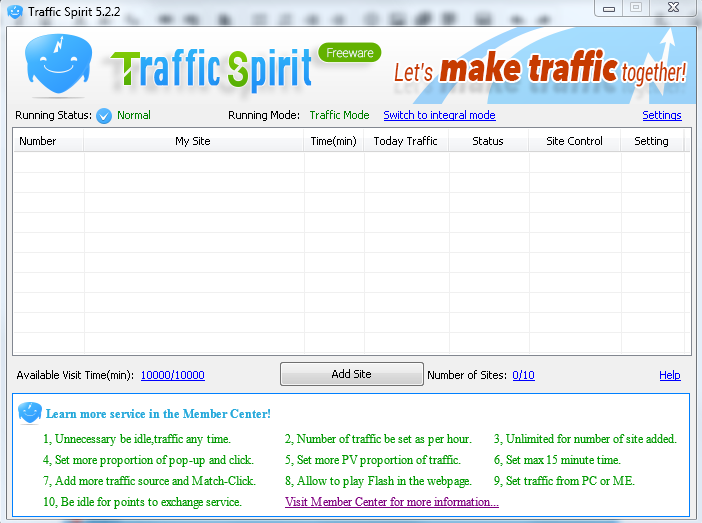Click the Time(min) column header
The height and width of the screenshot is (523, 702).
[x=334, y=141]
